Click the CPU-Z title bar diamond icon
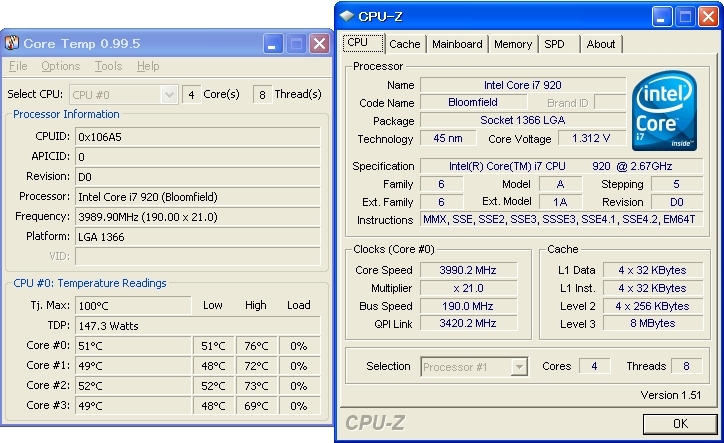This screenshot has width=724, height=443. click(346, 16)
